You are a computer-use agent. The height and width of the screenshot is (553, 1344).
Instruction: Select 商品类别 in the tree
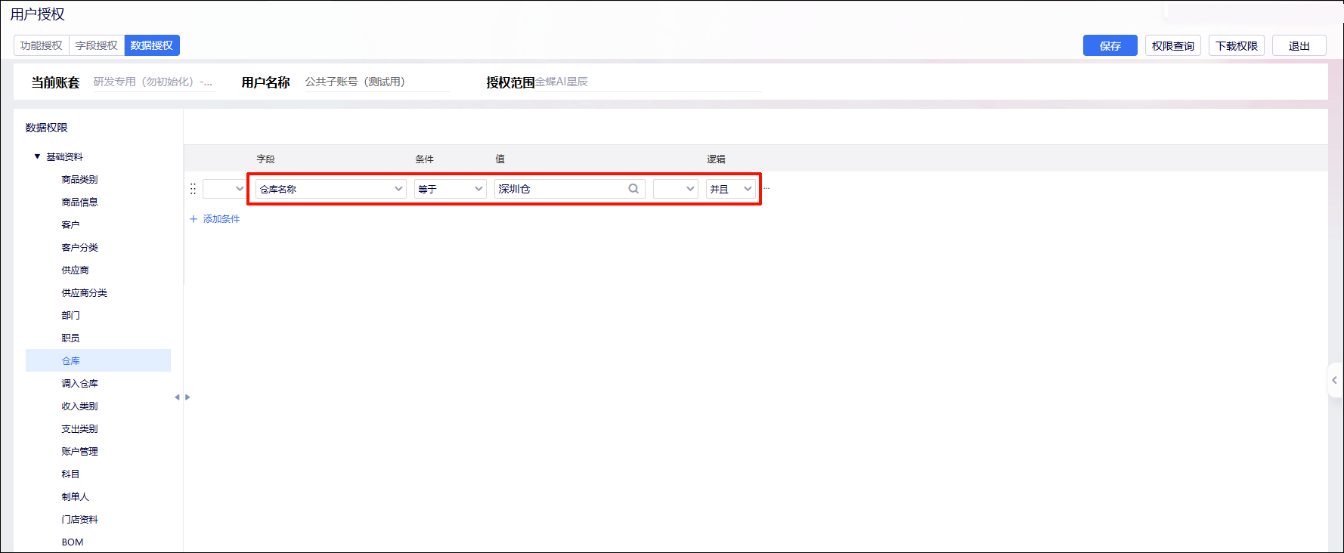[79, 179]
